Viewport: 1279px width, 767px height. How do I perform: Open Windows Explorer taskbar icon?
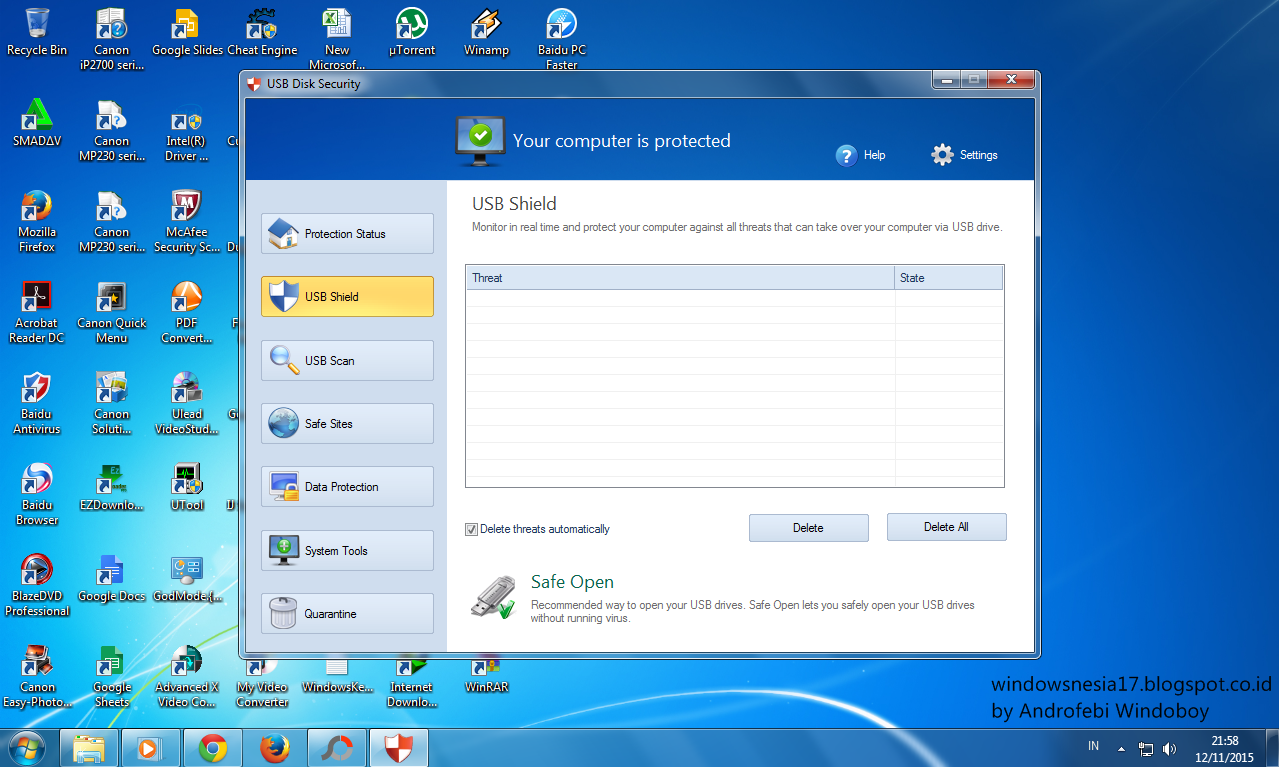(90, 748)
